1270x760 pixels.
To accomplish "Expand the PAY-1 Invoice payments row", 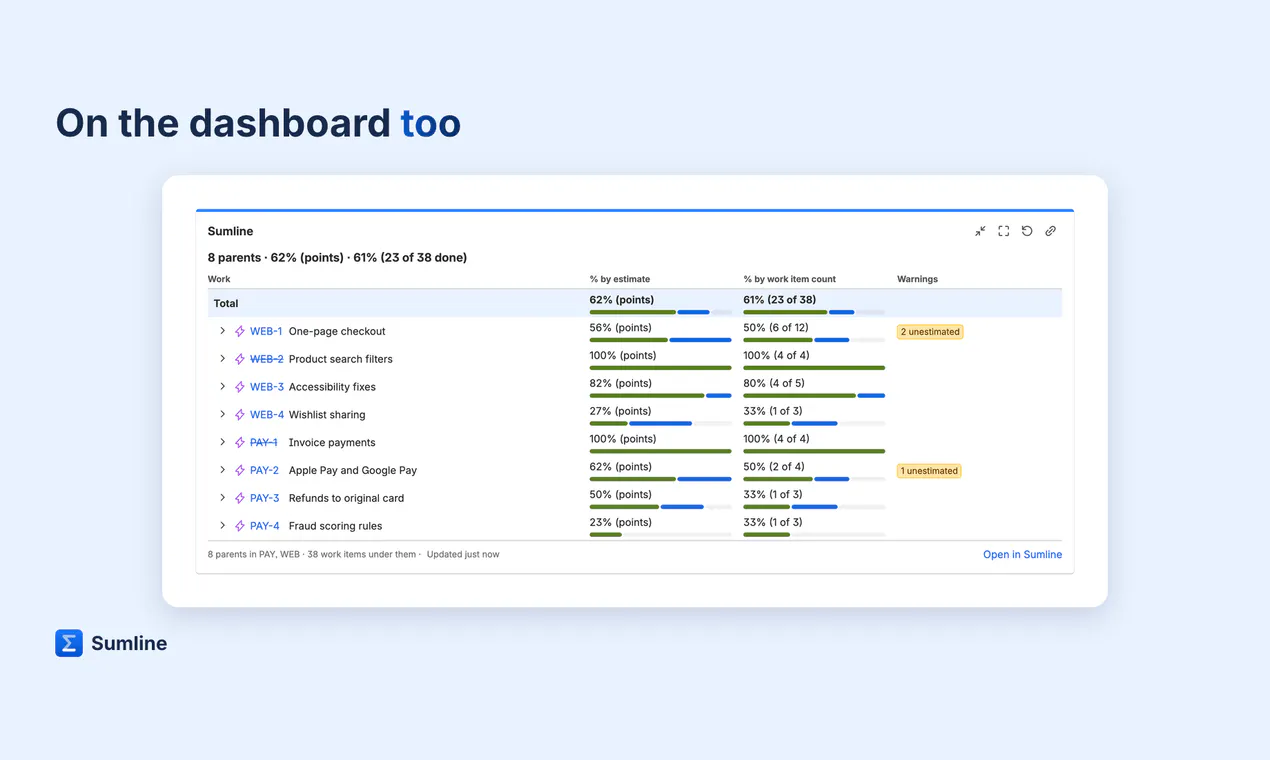I will pyautogui.click(x=222, y=442).
